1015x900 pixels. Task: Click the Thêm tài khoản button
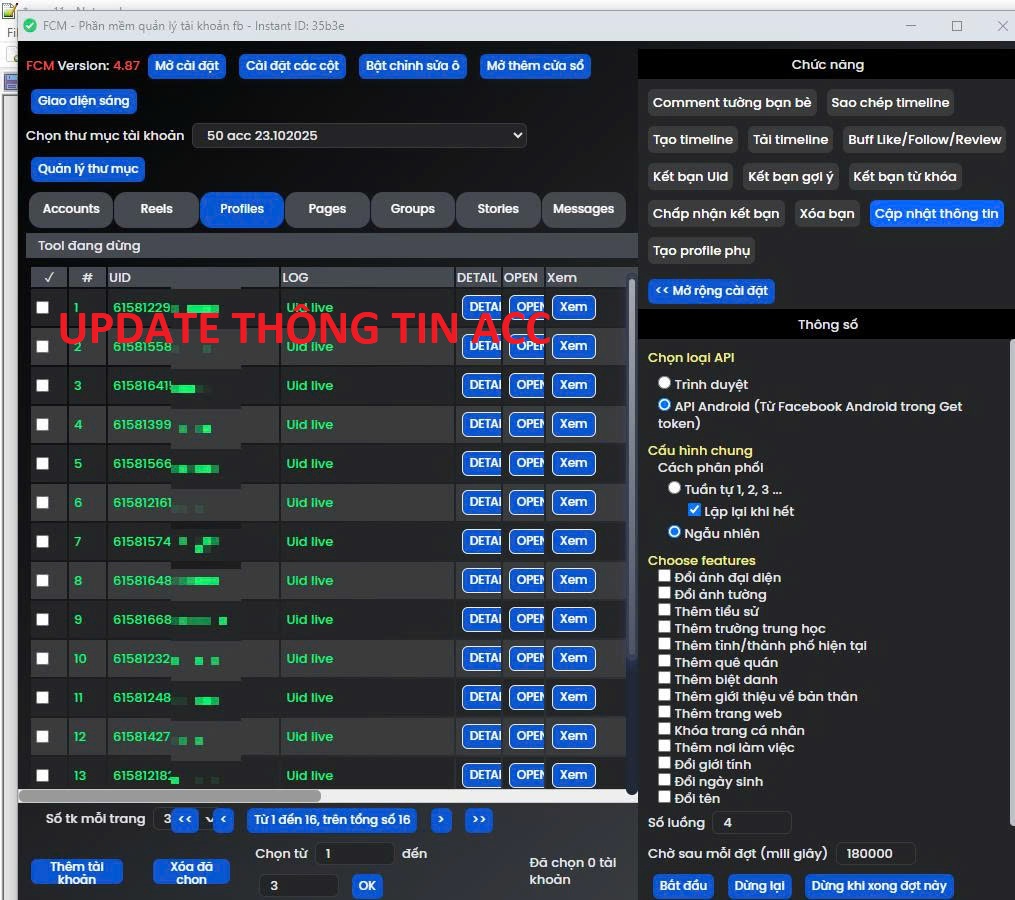[x=77, y=872]
